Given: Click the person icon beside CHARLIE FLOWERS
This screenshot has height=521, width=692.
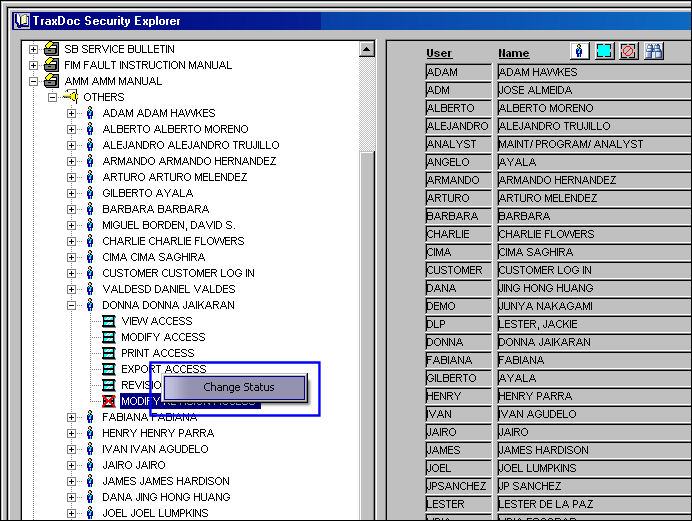Looking at the screenshot, I should point(90,241).
